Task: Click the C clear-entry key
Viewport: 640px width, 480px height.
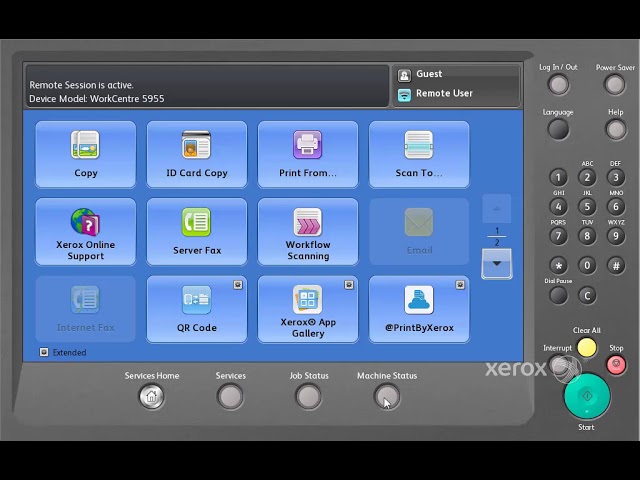Action: pos(587,296)
